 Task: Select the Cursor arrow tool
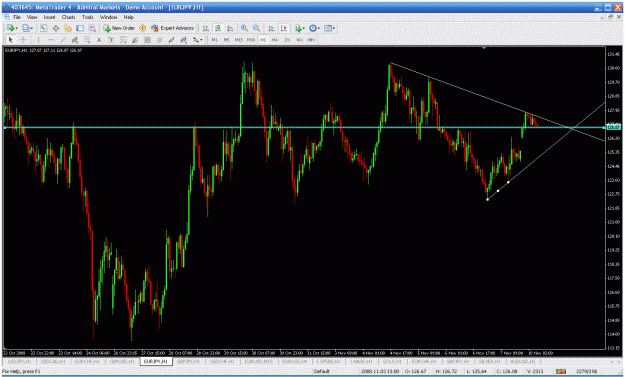click(x=10, y=40)
